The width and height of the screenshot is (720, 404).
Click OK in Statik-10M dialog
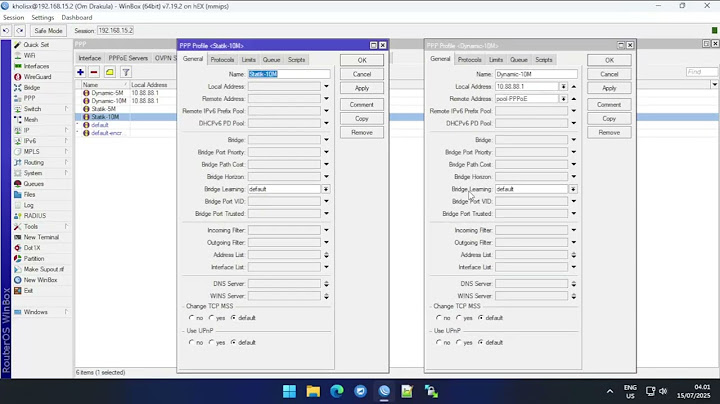pos(362,60)
